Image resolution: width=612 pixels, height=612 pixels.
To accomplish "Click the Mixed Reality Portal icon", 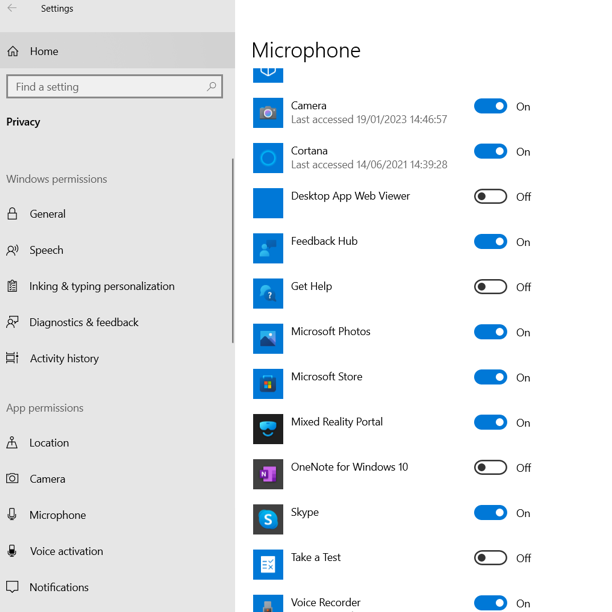I will click(x=268, y=429).
